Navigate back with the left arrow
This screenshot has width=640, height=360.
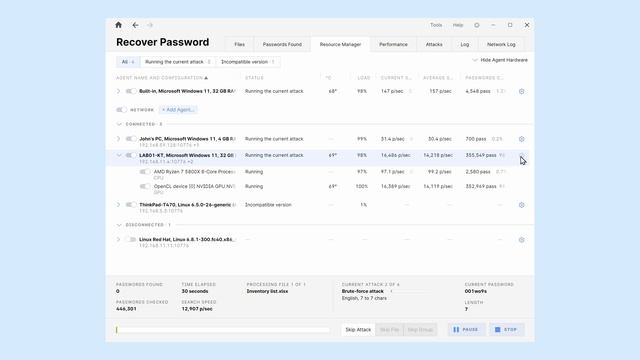(x=135, y=25)
